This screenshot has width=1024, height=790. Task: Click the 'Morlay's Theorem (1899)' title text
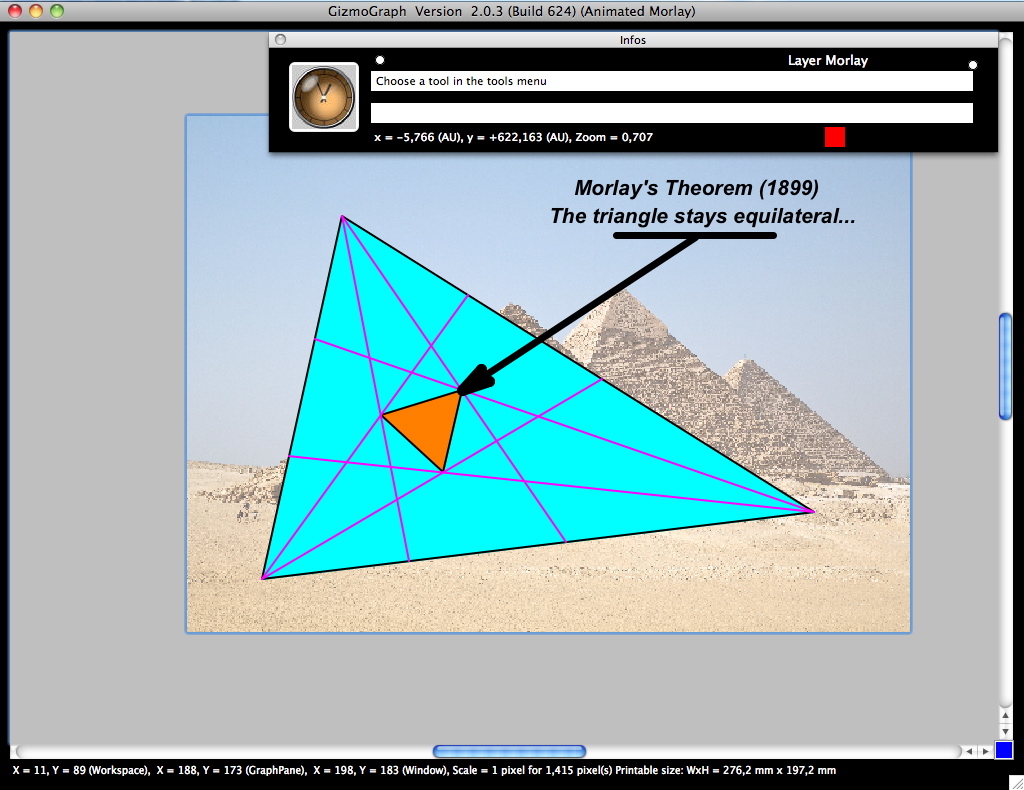pyautogui.click(x=696, y=188)
